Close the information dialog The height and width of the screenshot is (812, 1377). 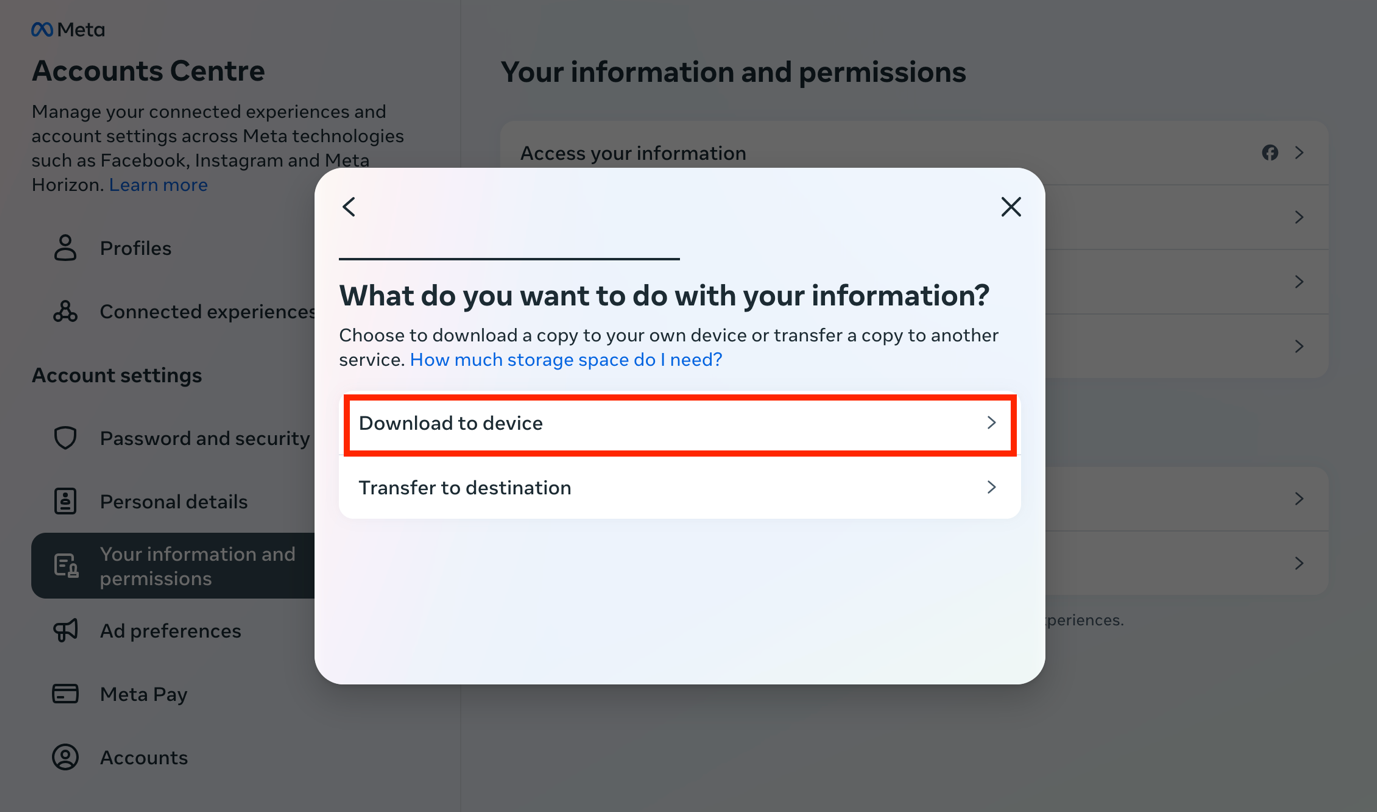(x=1011, y=207)
